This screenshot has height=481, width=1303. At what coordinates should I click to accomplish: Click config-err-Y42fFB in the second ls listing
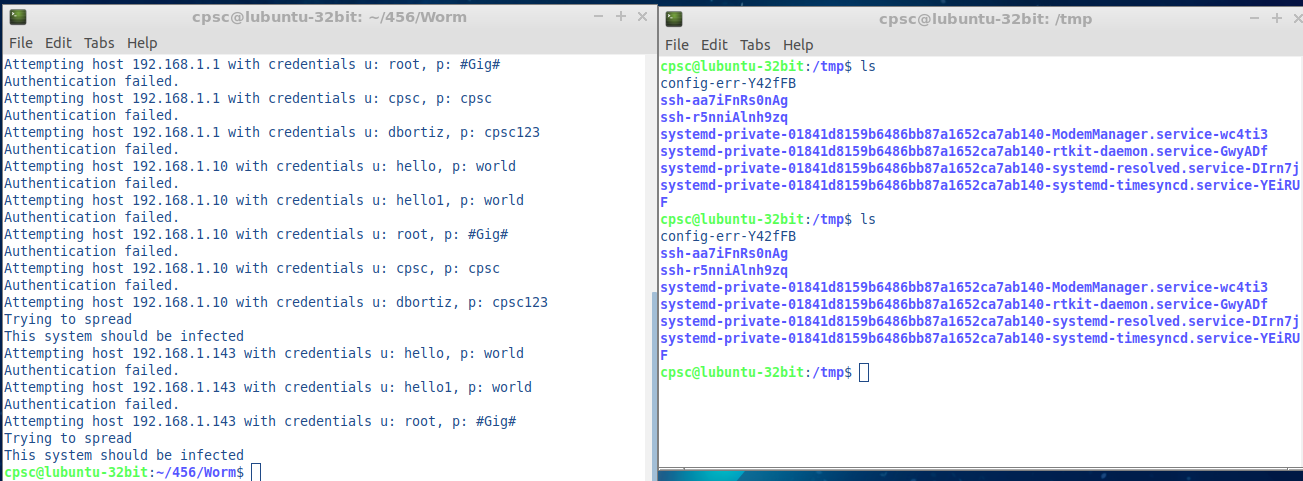coord(728,236)
